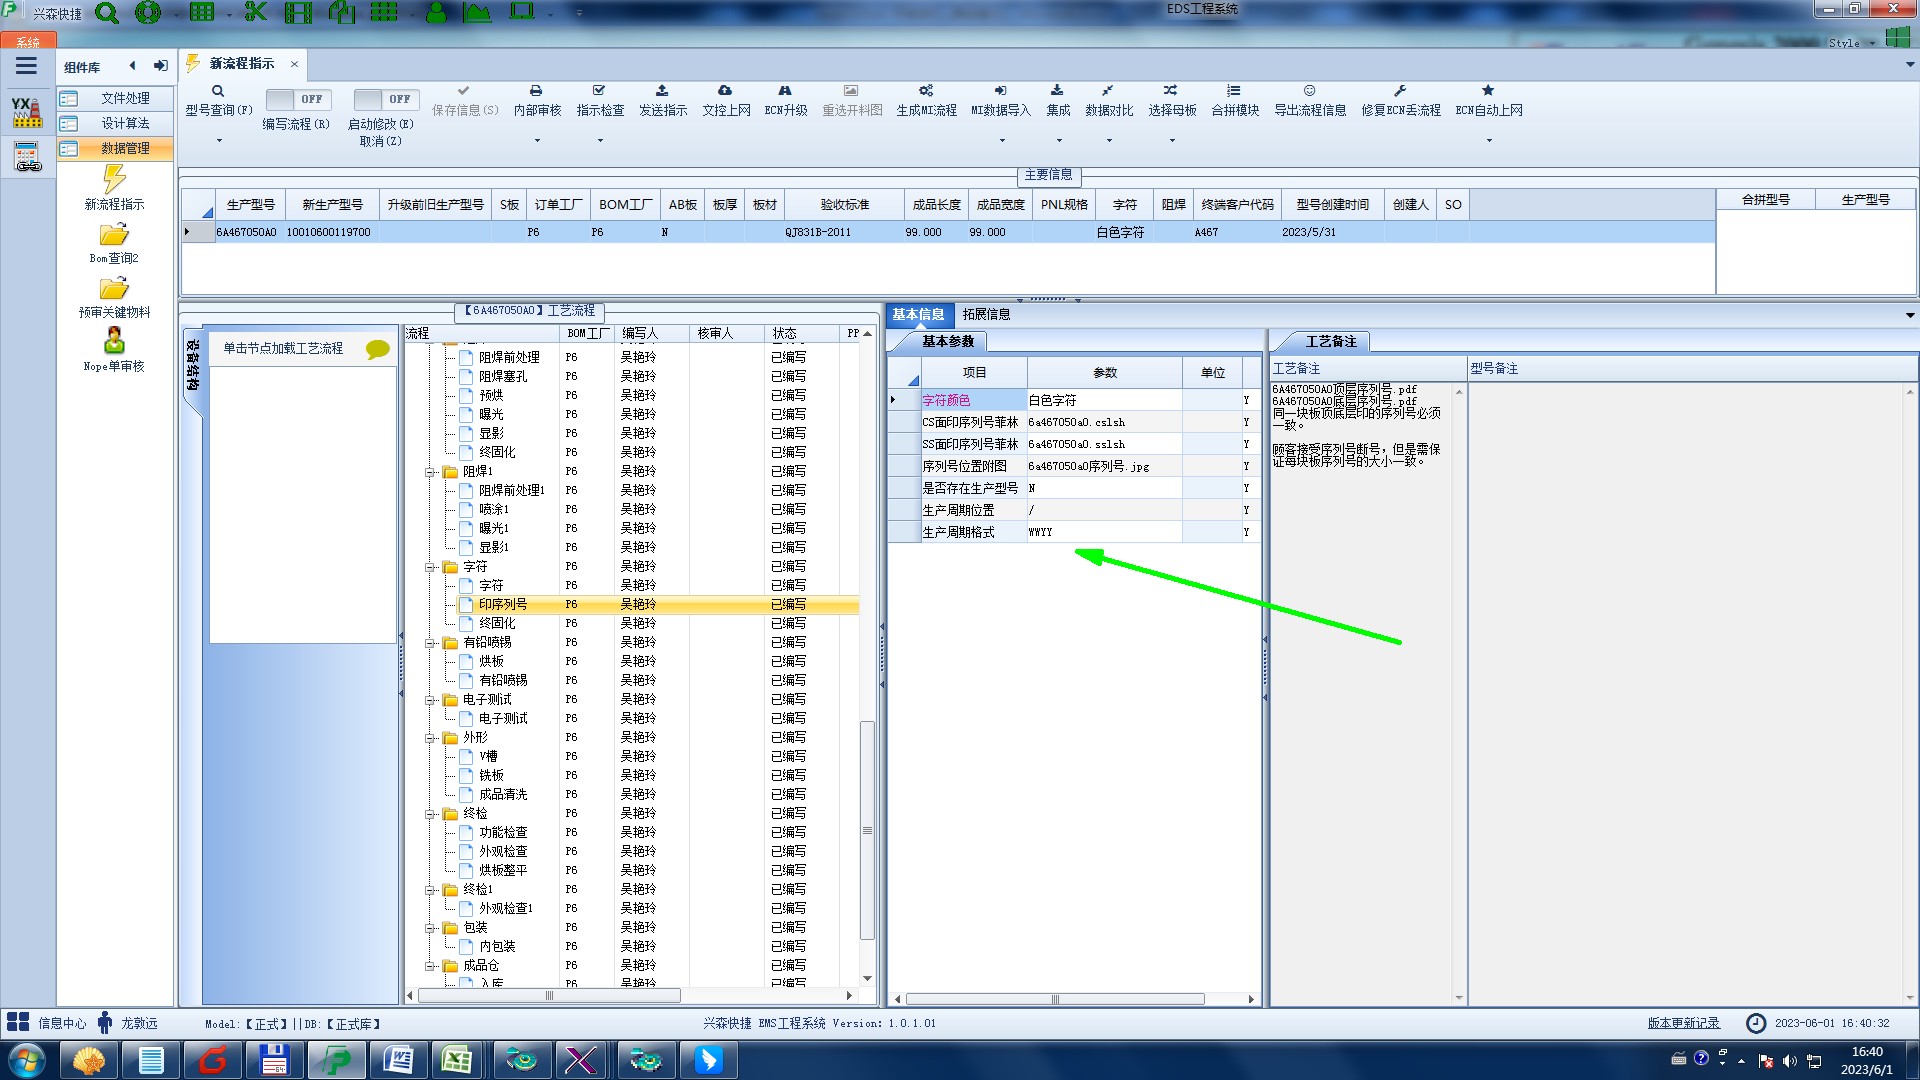The image size is (1920, 1080).
Task: Click the green person icon in title bar
Action: pyautogui.click(x=436, y=12)
